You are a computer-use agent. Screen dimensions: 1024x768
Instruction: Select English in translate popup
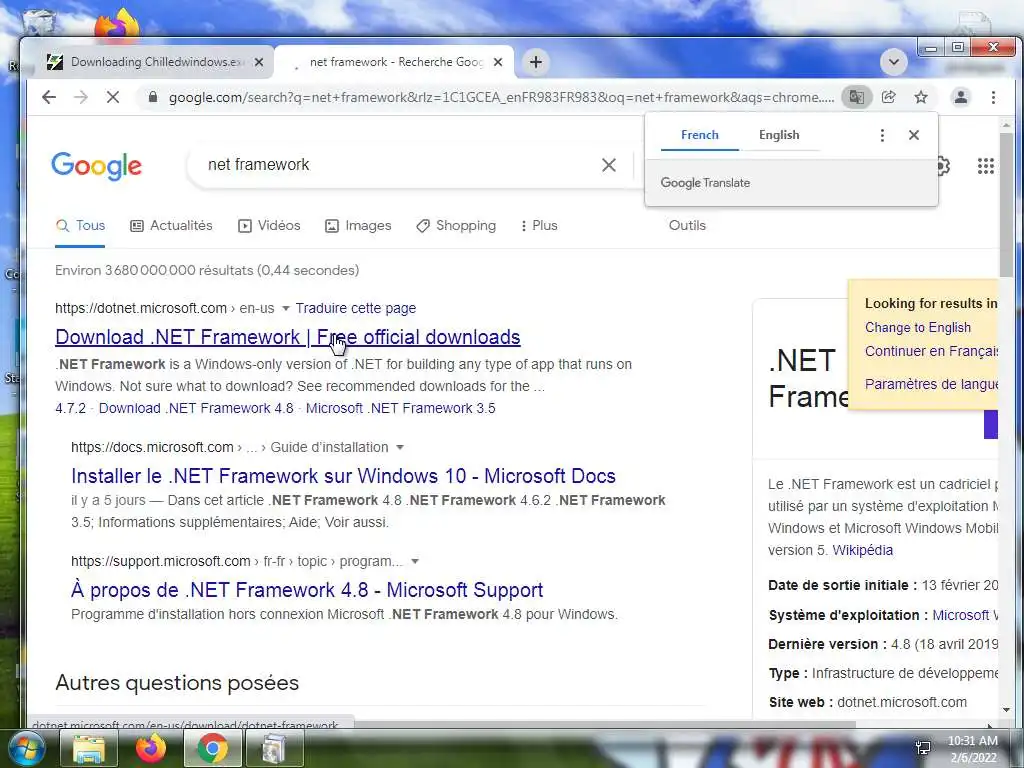[779, 135]
